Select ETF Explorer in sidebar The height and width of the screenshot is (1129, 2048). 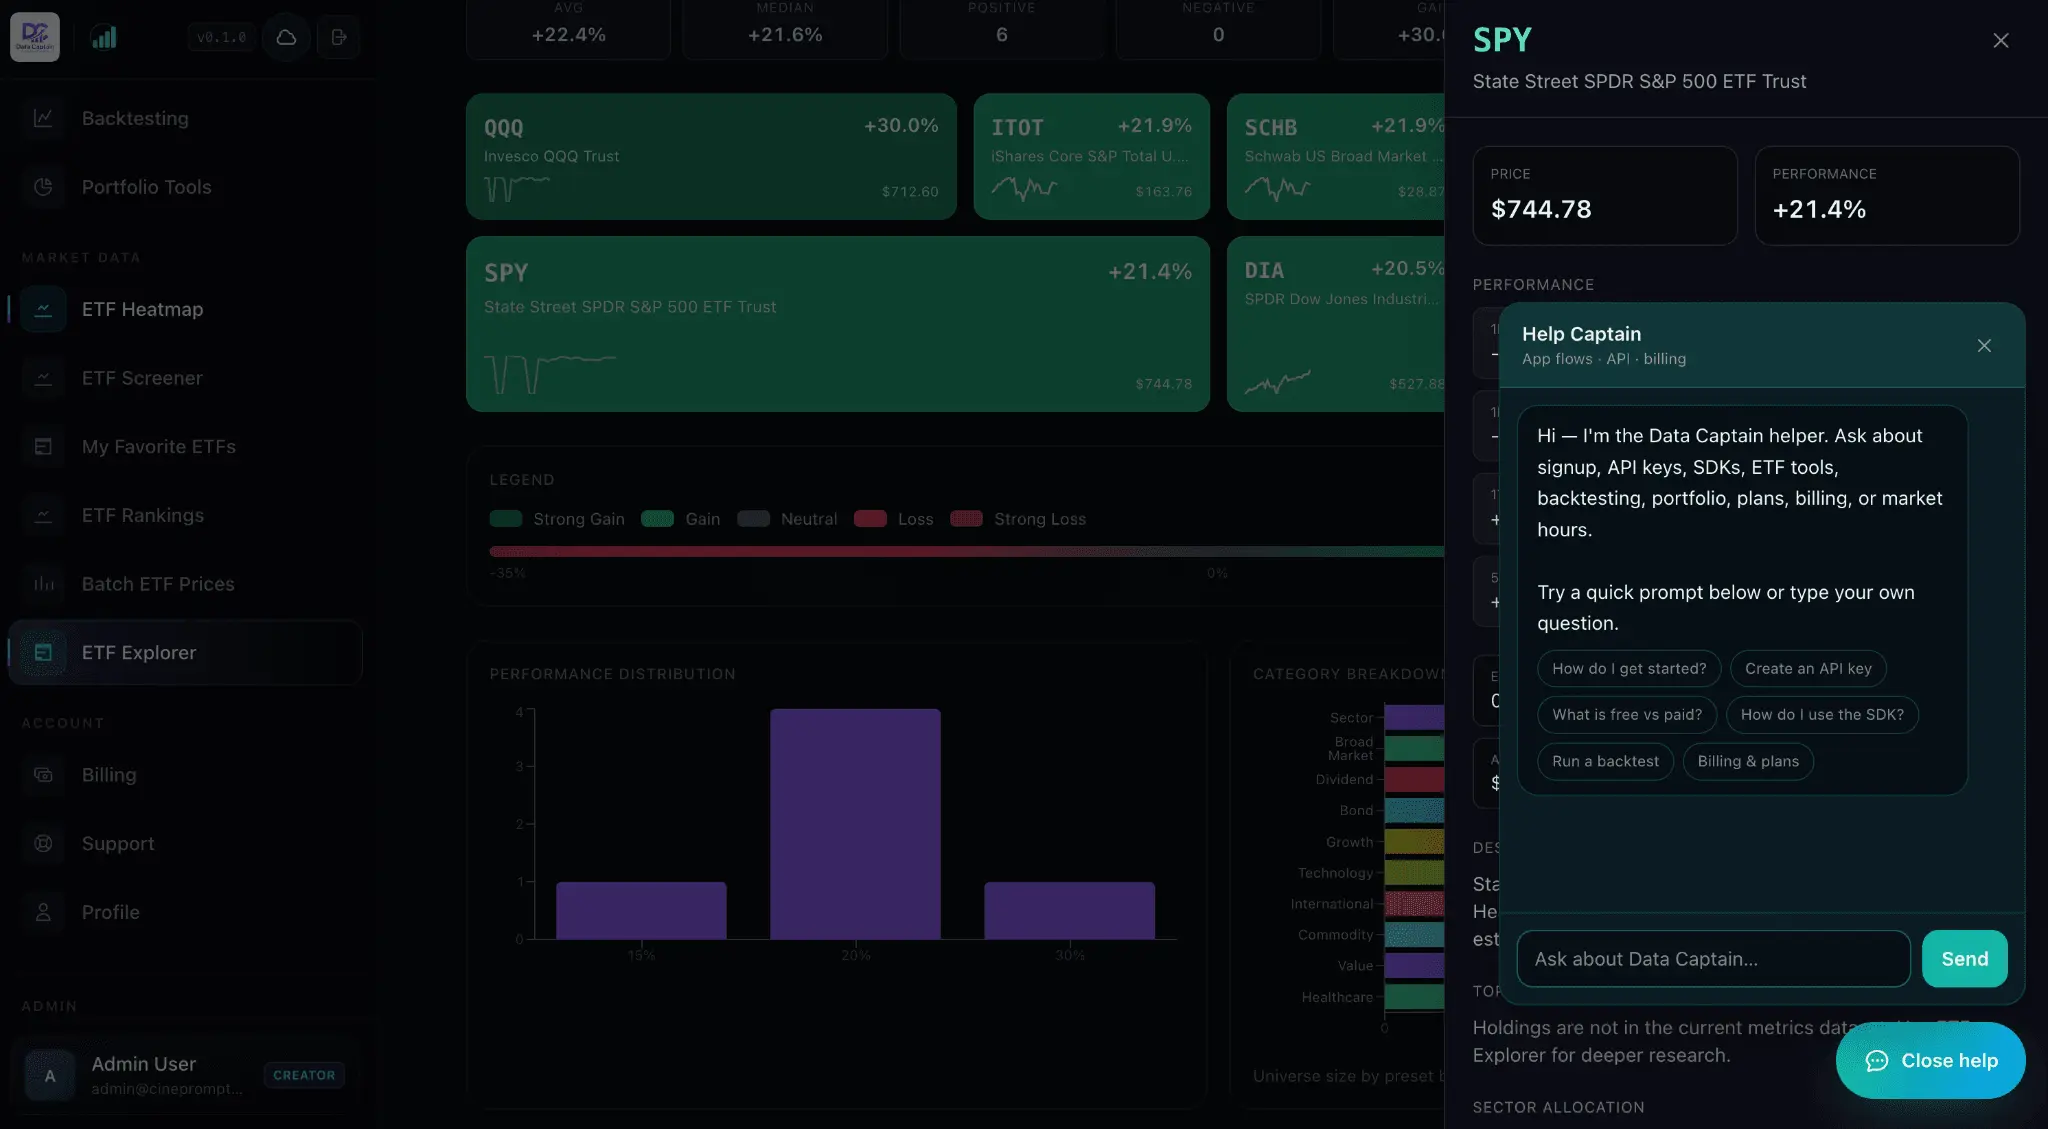point(185,653)
